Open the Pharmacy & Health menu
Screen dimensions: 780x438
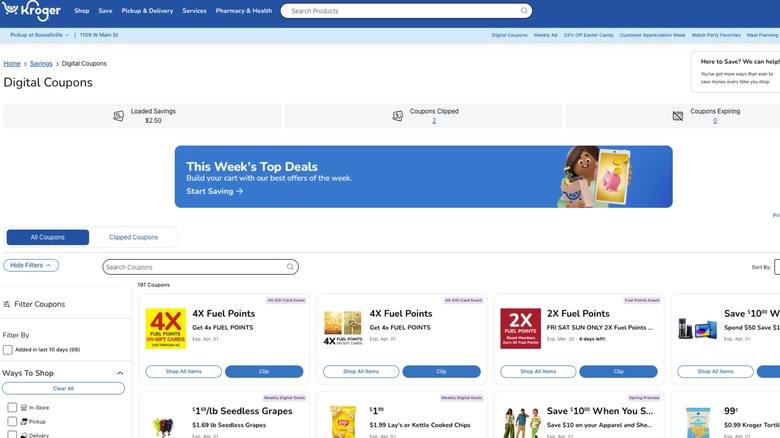coord(244,11)
